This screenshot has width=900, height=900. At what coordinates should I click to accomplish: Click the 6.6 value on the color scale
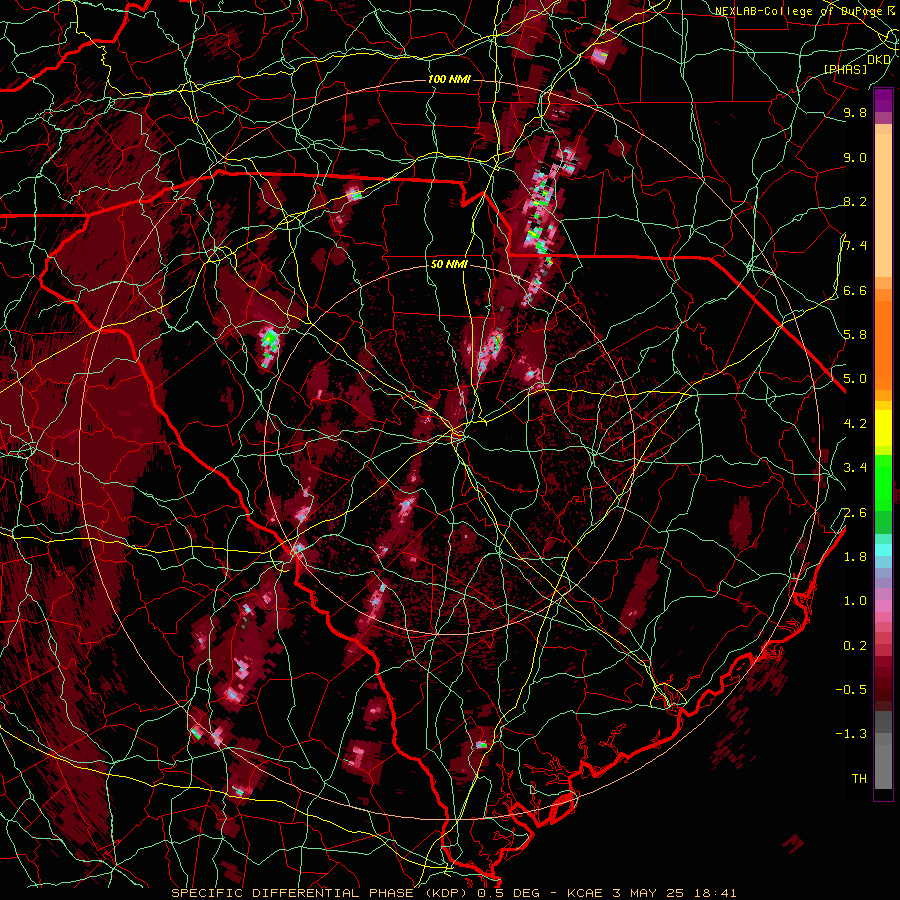(855, 290)
